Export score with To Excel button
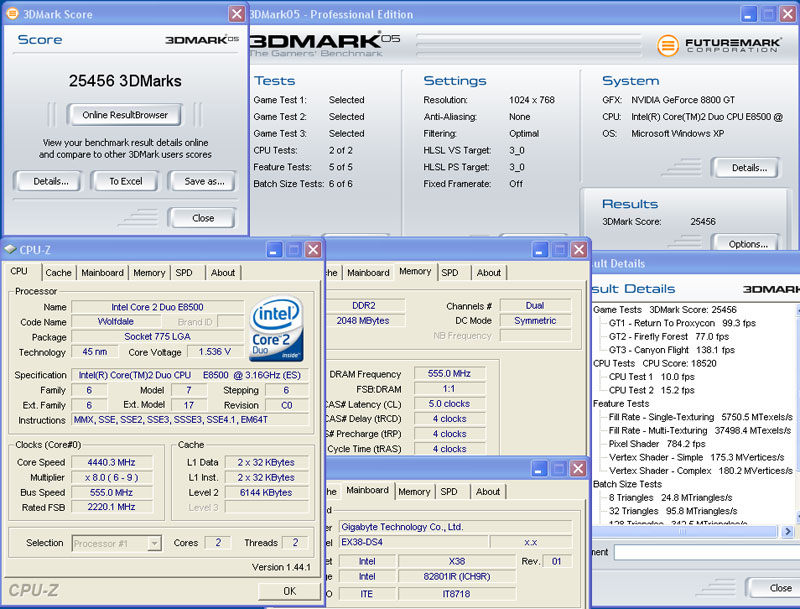 click(126, 181)
